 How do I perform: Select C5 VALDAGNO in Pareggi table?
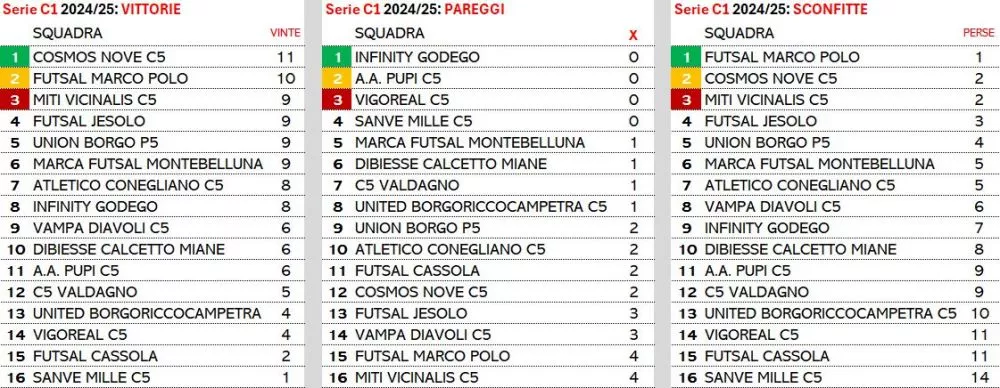click(407, 185)
